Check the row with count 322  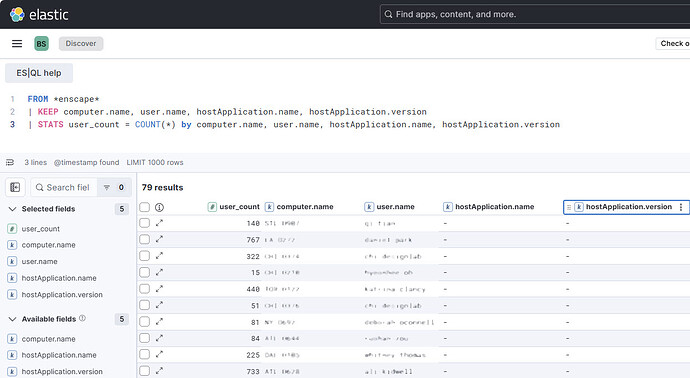click(x=144, y=256)
